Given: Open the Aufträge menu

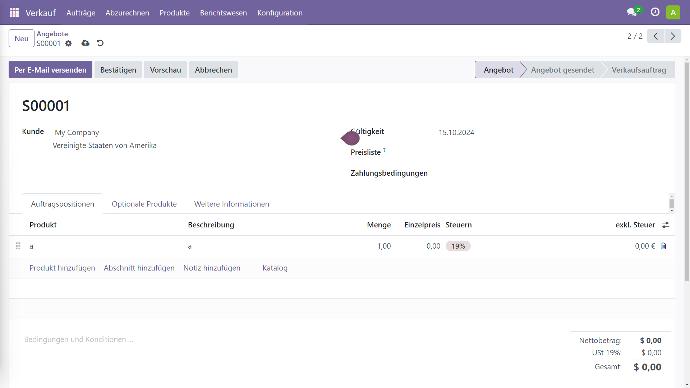Looking at the screenshot, I should pos(81,13).
